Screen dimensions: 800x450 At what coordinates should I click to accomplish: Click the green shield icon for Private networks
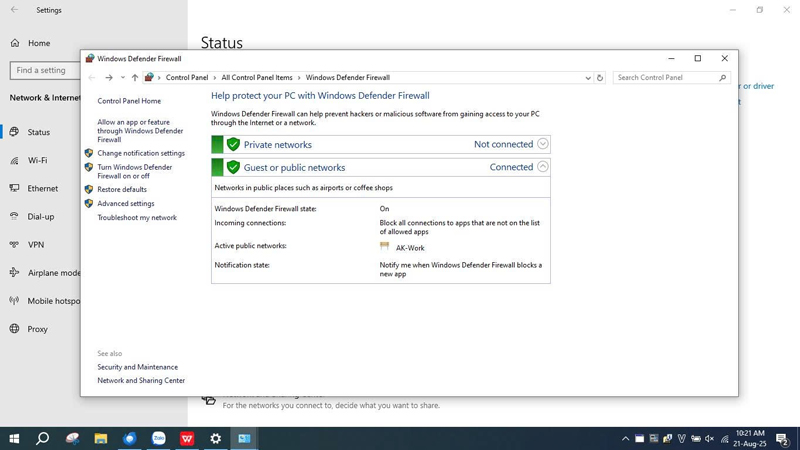coord(233,144)
